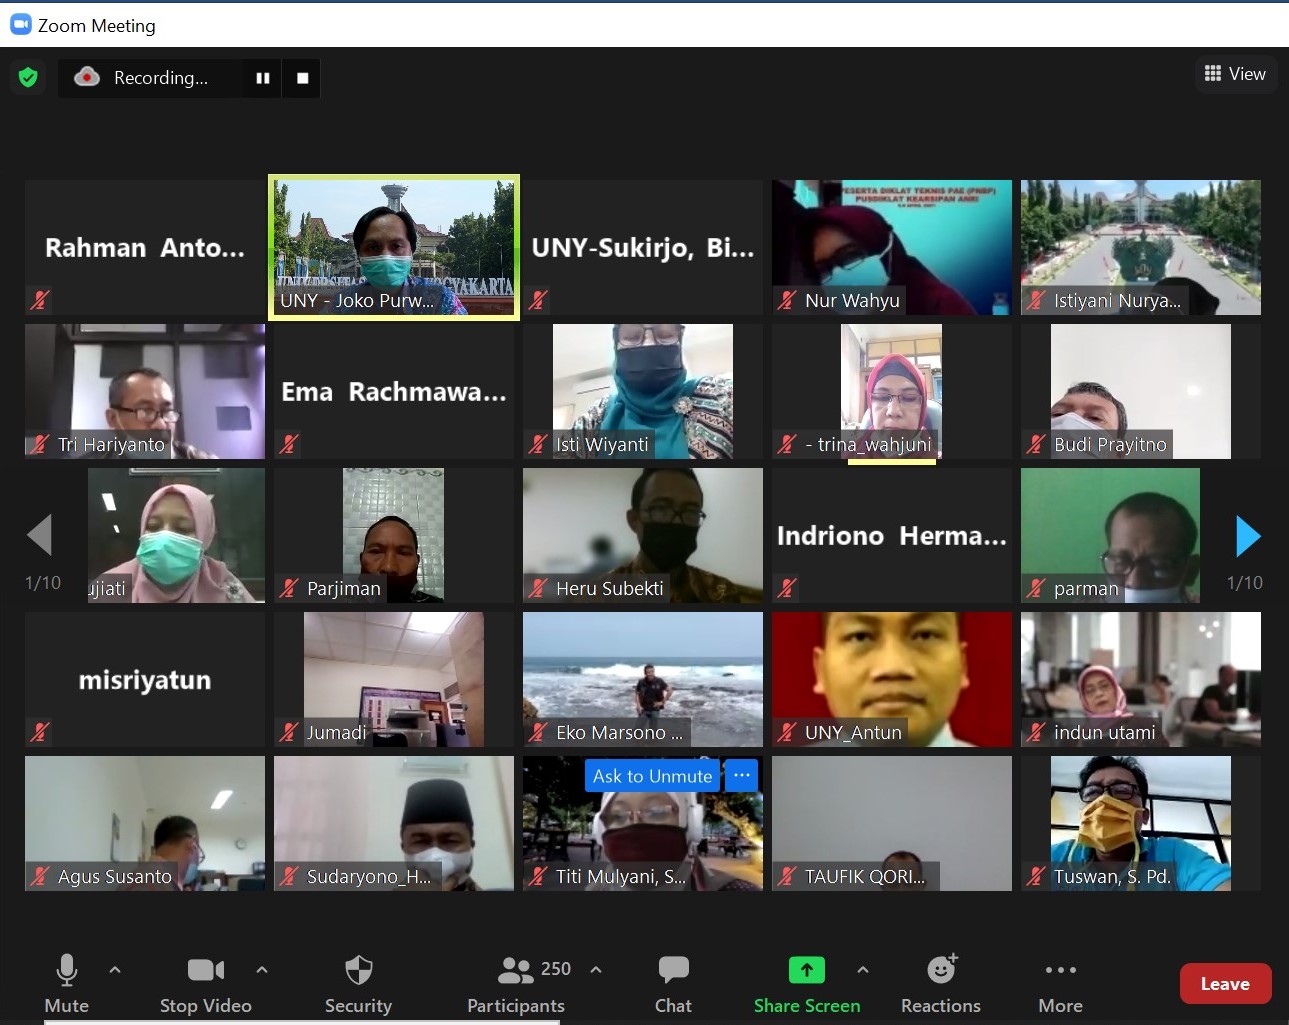Select the Istiyani Nurya... video tile

coord(1141,248)
